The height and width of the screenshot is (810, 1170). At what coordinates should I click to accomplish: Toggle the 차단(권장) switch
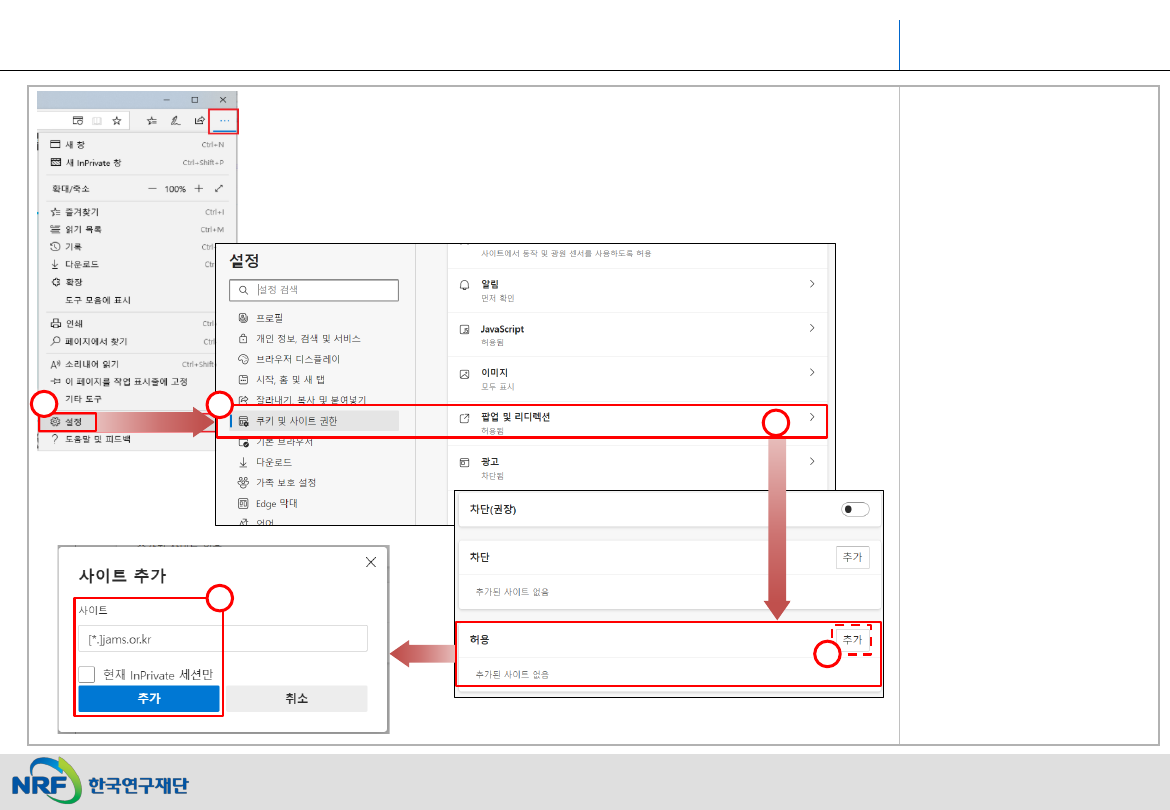[855, 509]
